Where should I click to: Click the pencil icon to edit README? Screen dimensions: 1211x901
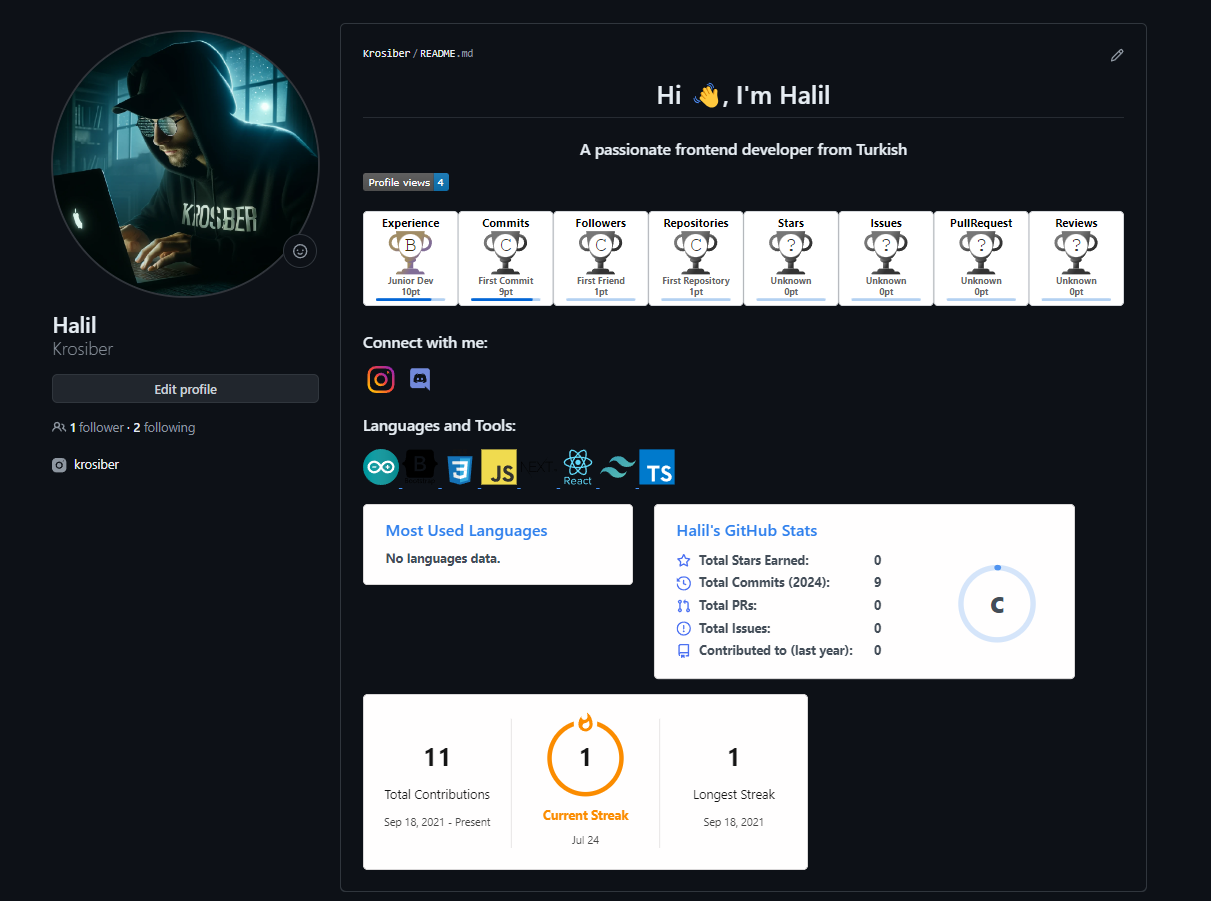click(x=1117, y=55)
